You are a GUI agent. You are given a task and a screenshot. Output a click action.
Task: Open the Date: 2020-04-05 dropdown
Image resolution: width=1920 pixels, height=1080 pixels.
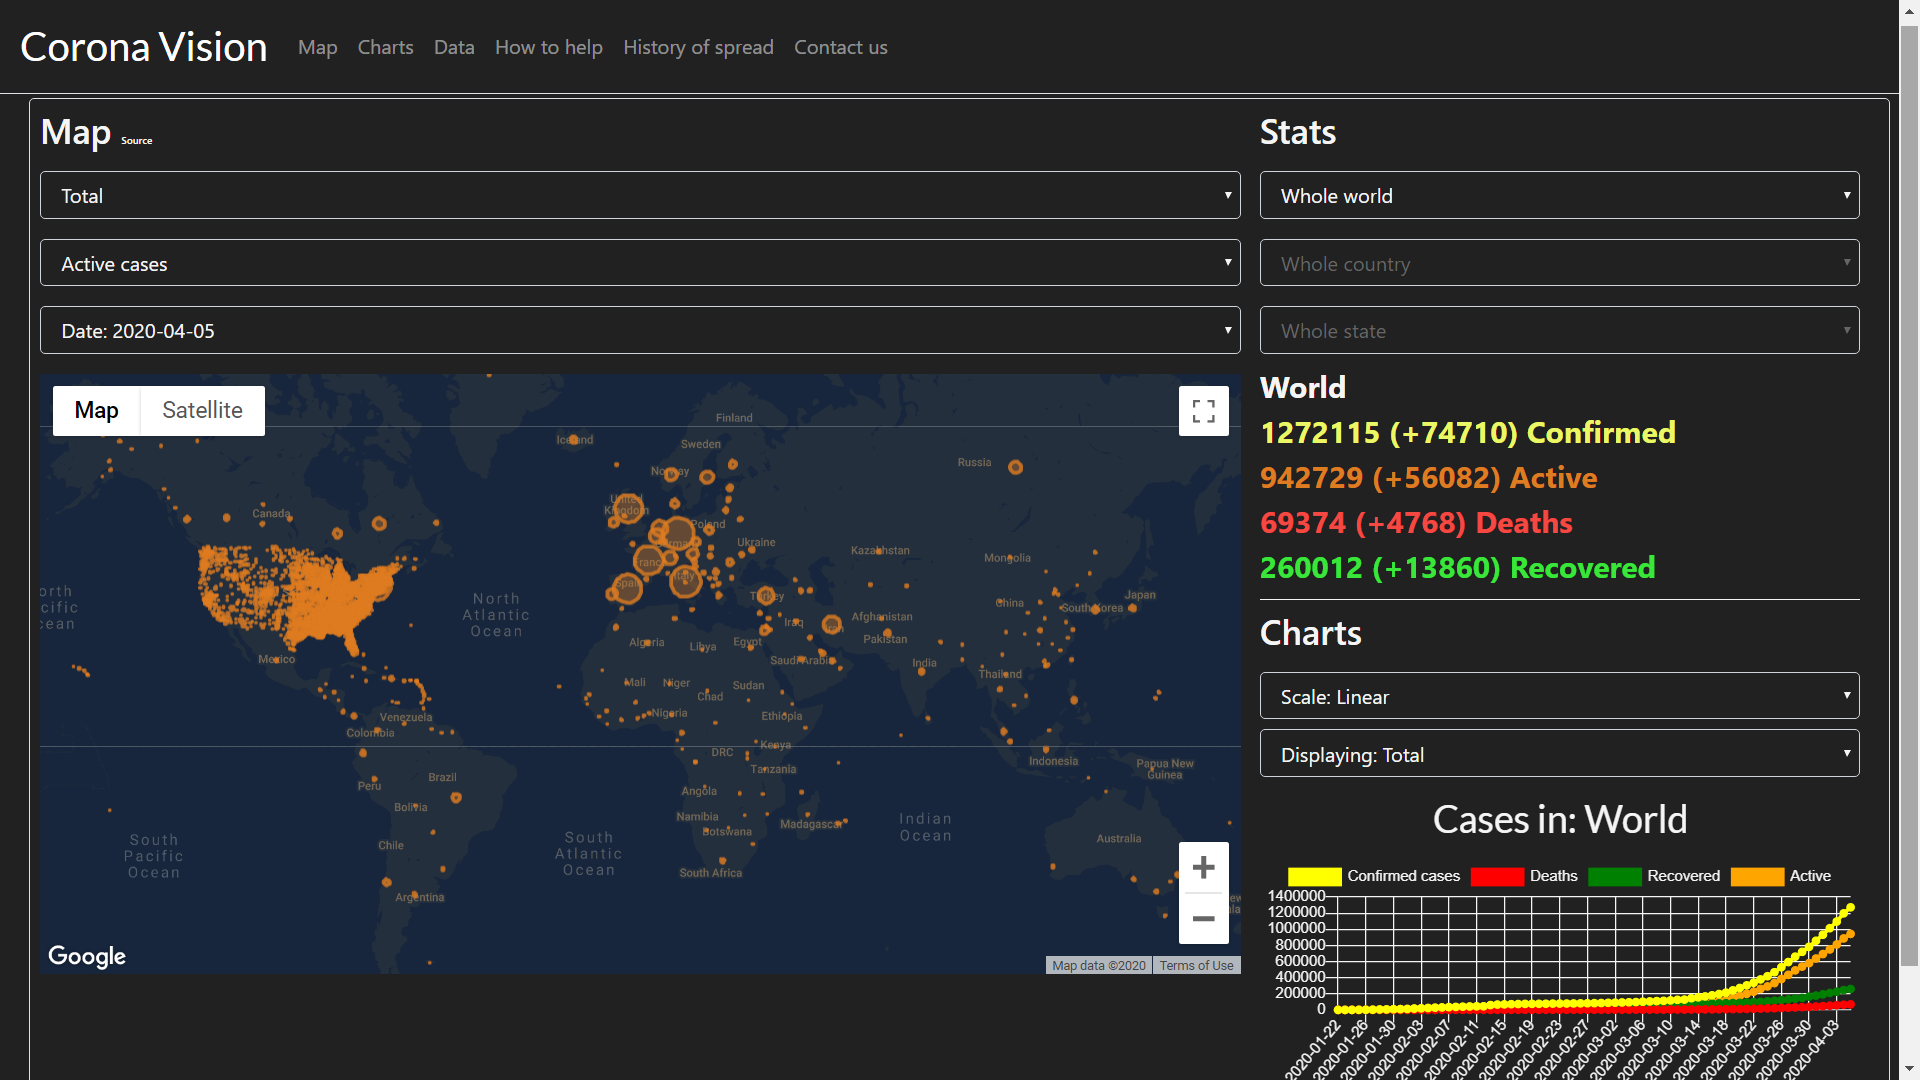point(640,330)
